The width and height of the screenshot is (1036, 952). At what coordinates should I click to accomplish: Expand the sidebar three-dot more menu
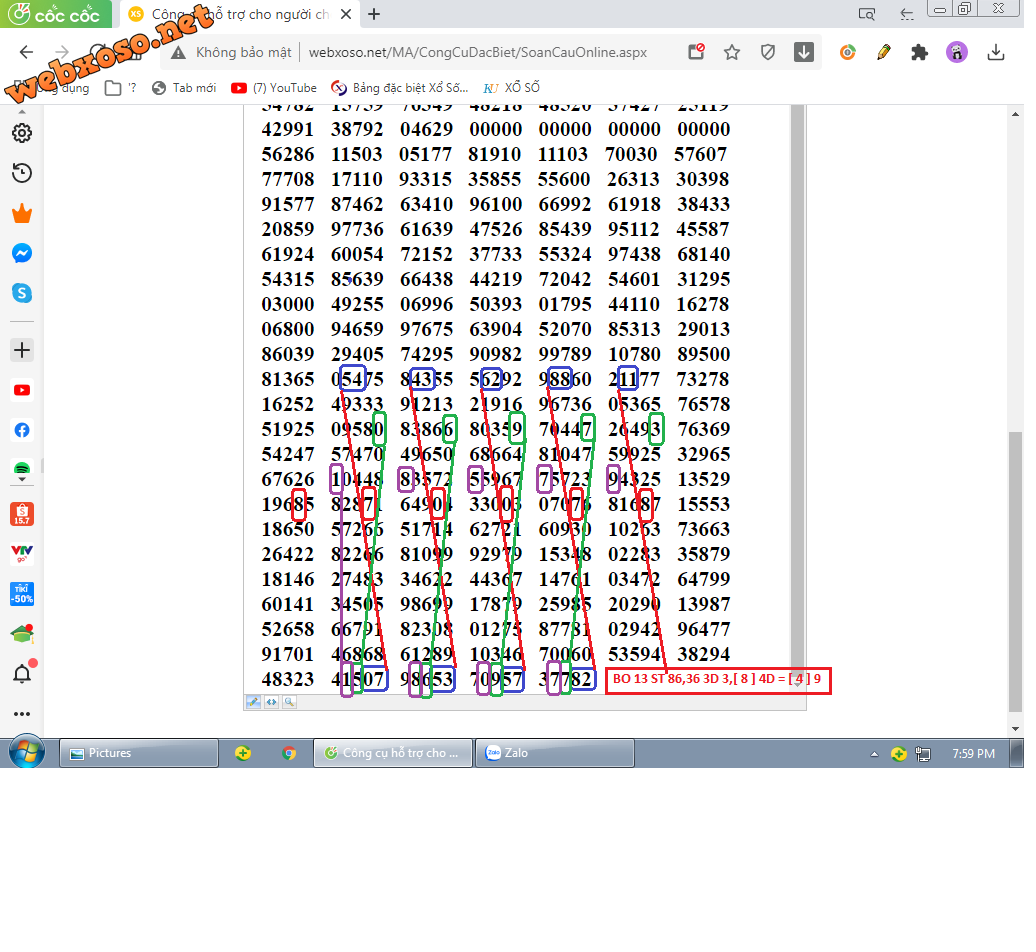[22, 714]
